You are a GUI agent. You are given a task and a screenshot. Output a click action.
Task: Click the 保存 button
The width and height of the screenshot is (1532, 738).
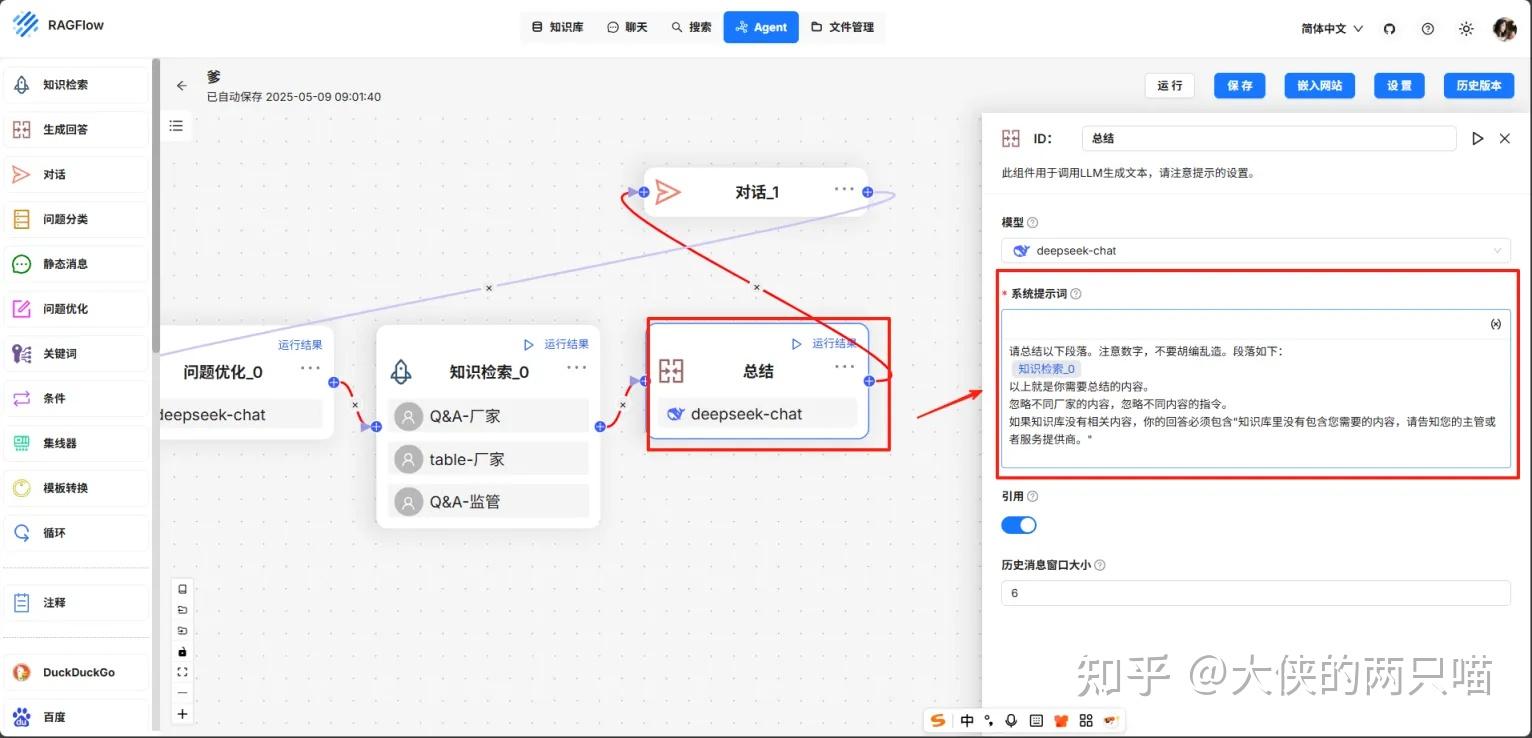pos(1239,85)
